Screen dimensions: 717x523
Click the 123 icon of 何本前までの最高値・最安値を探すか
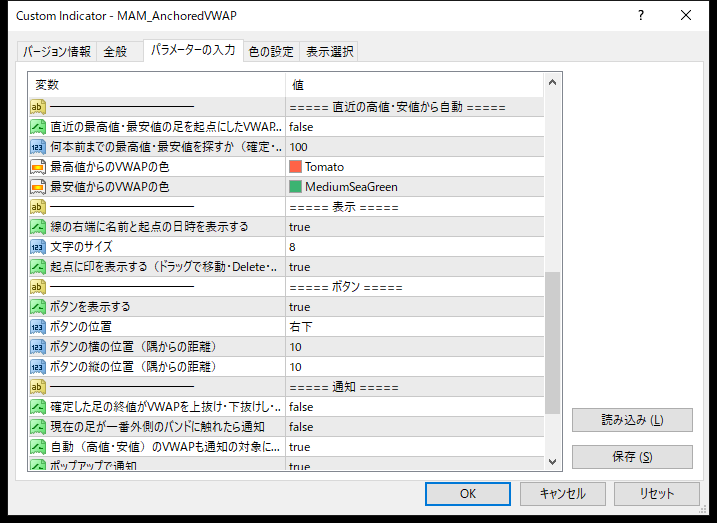pyautogui.click(x=38, y=147)
